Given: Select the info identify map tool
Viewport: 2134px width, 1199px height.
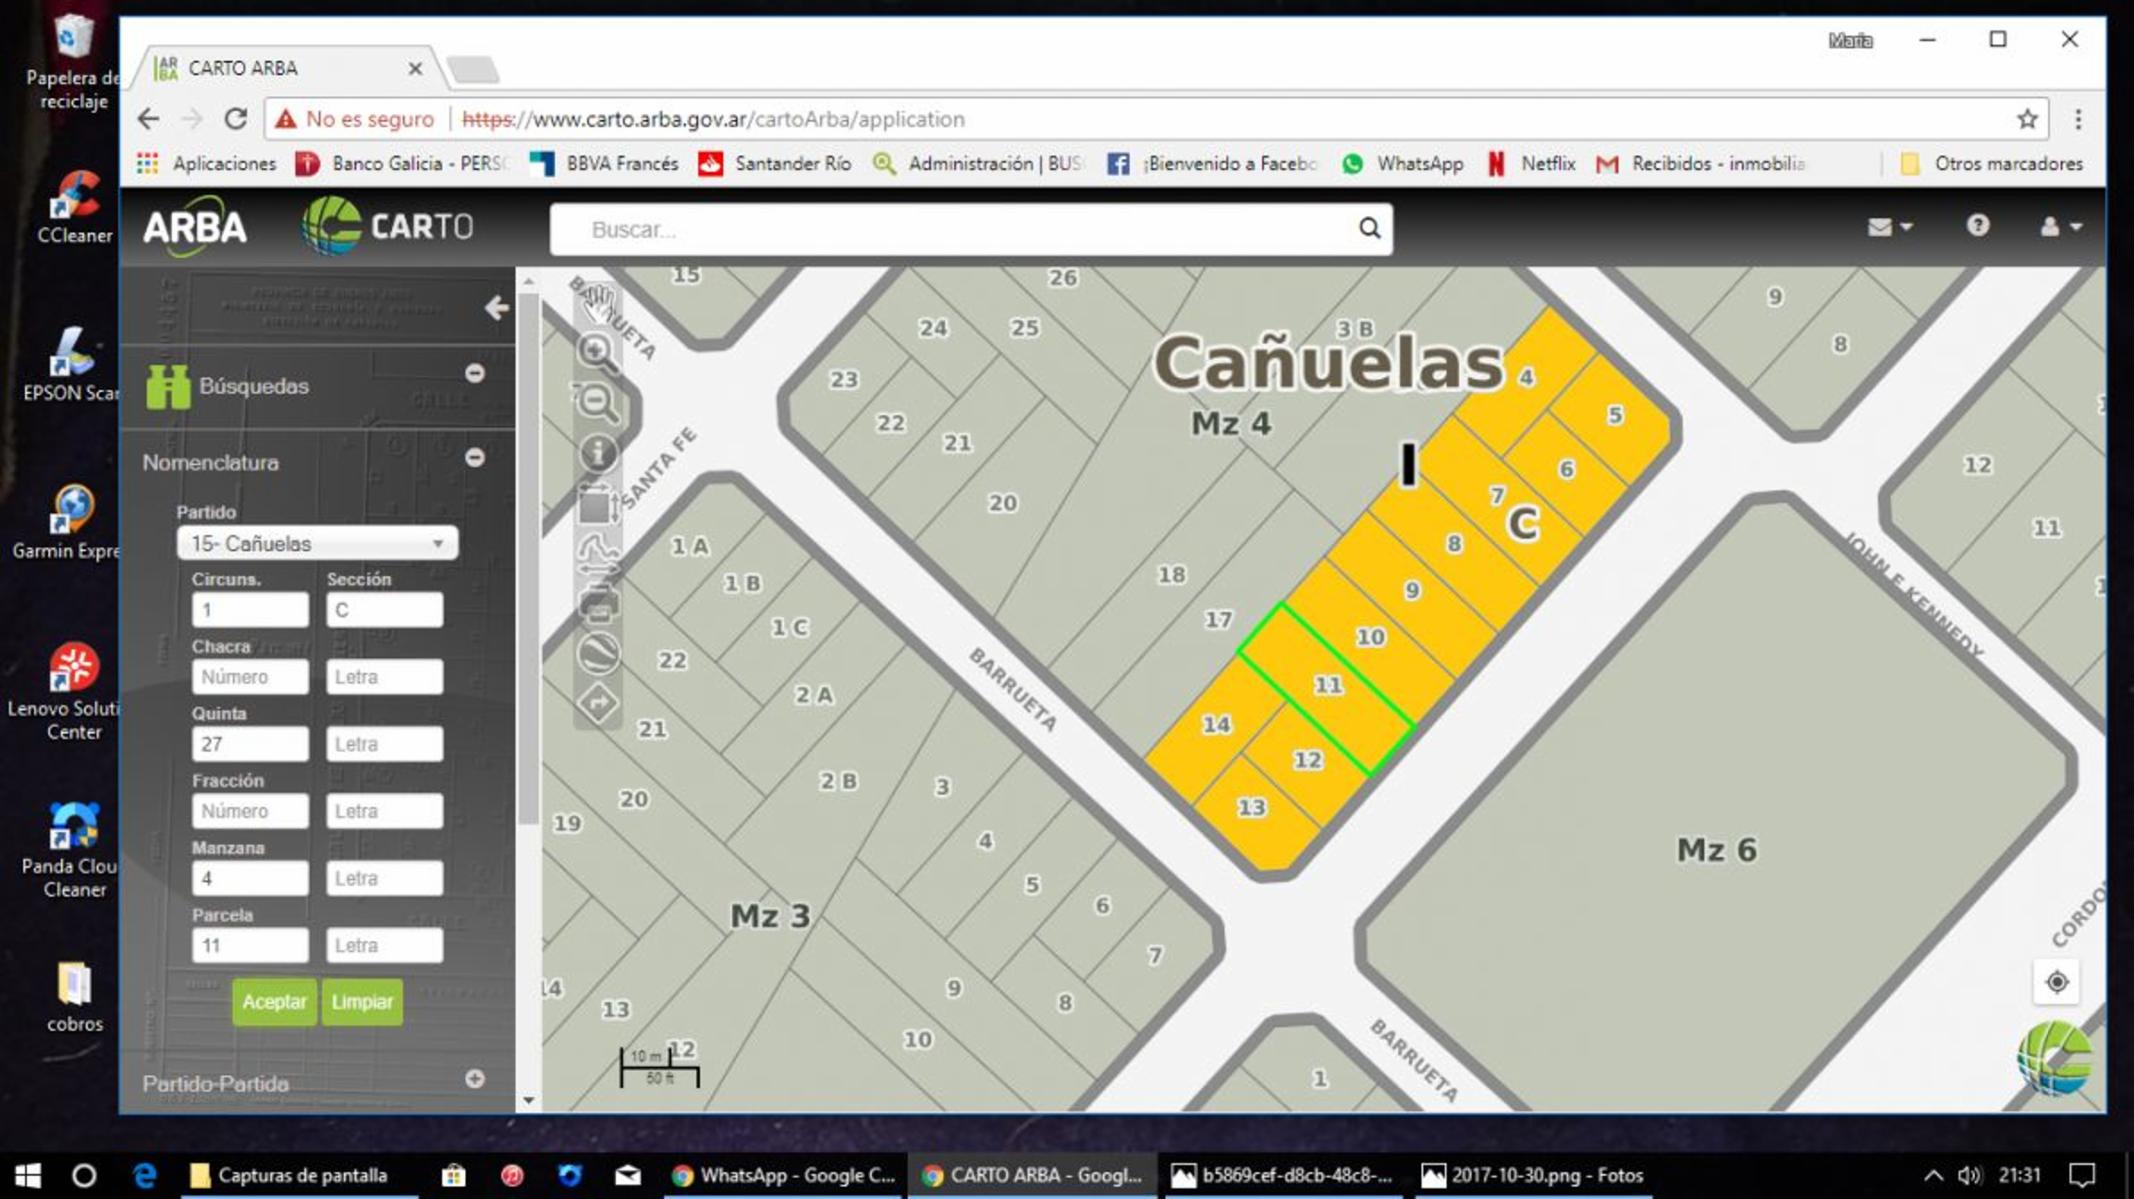Looking at the screenshot, I should point(598,453).
